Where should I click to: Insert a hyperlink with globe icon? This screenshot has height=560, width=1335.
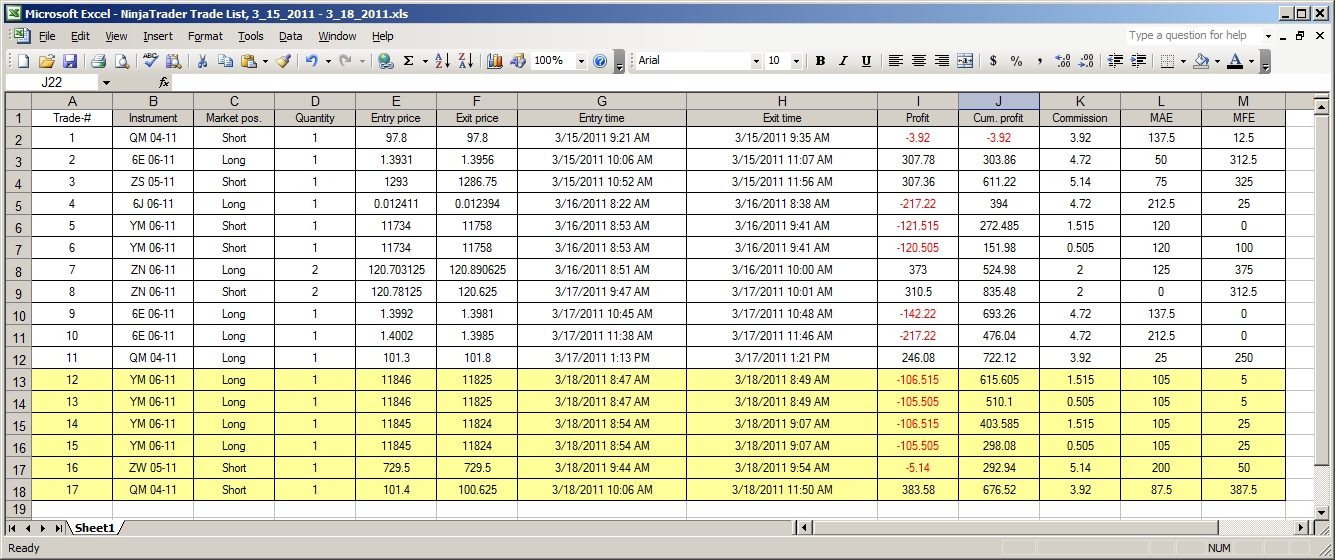(x=386, y=61)
